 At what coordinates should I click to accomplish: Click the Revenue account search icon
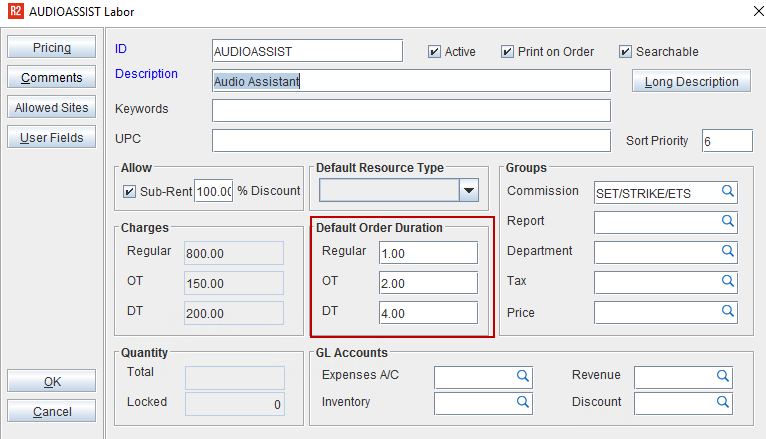click(723, 376)
